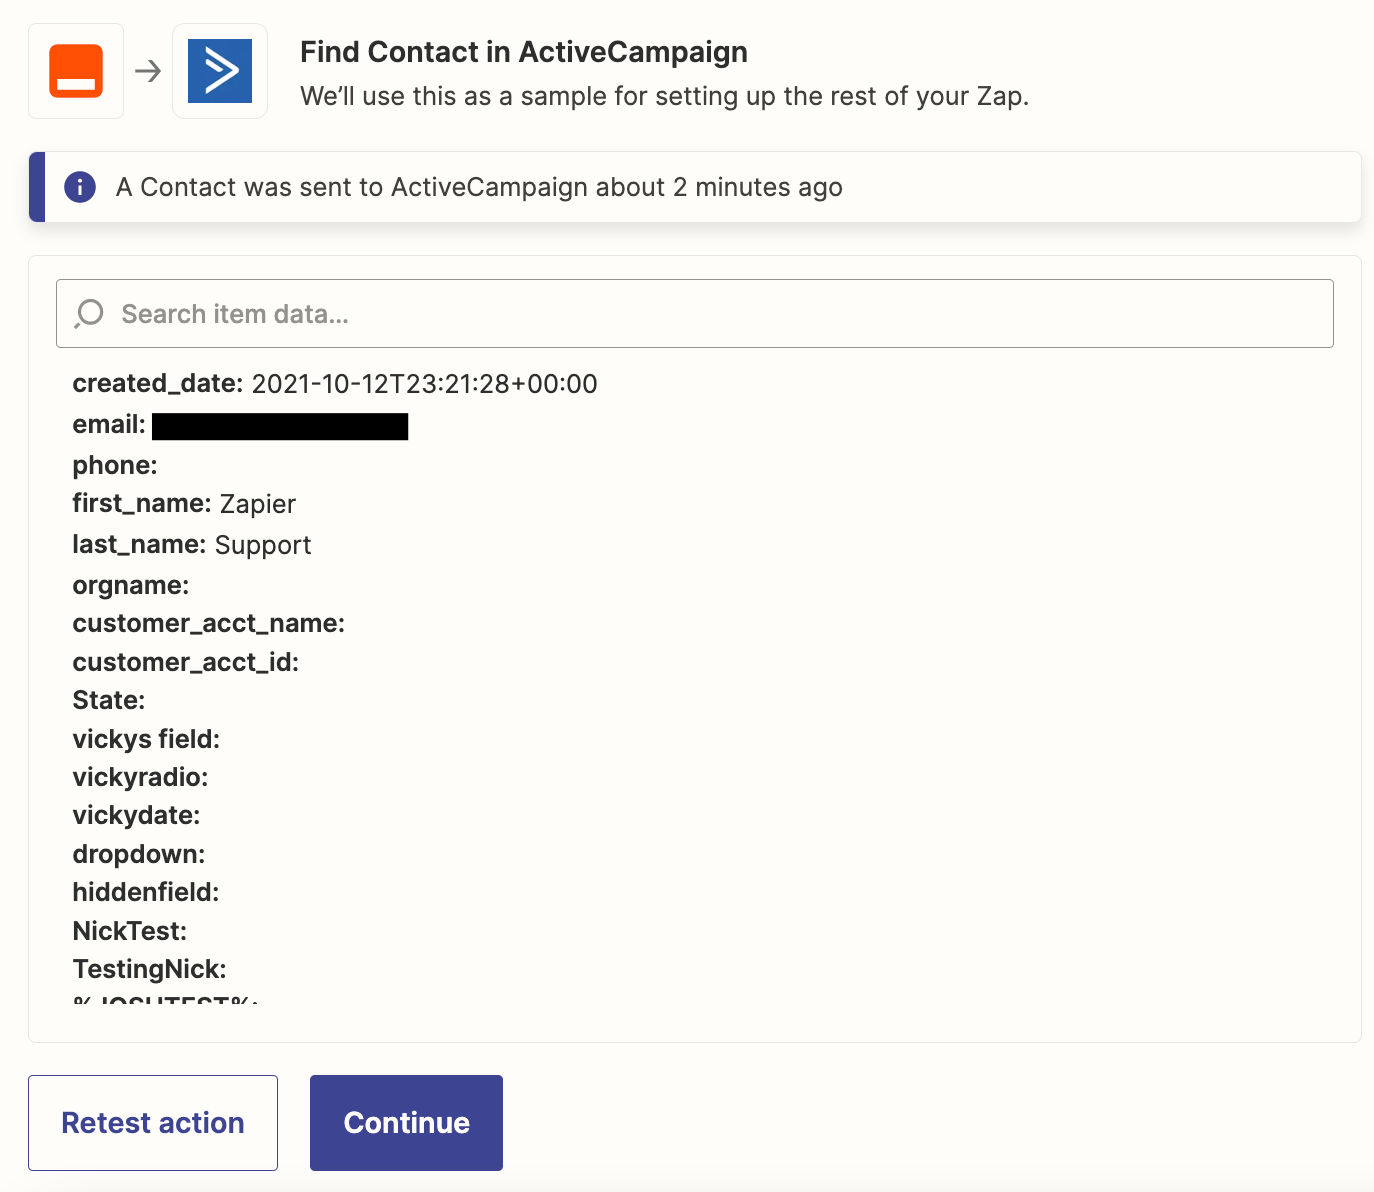Select the State field row
Viewport: 1374px width, 1192px height.
pyautogui.click(x=109, y=700)
